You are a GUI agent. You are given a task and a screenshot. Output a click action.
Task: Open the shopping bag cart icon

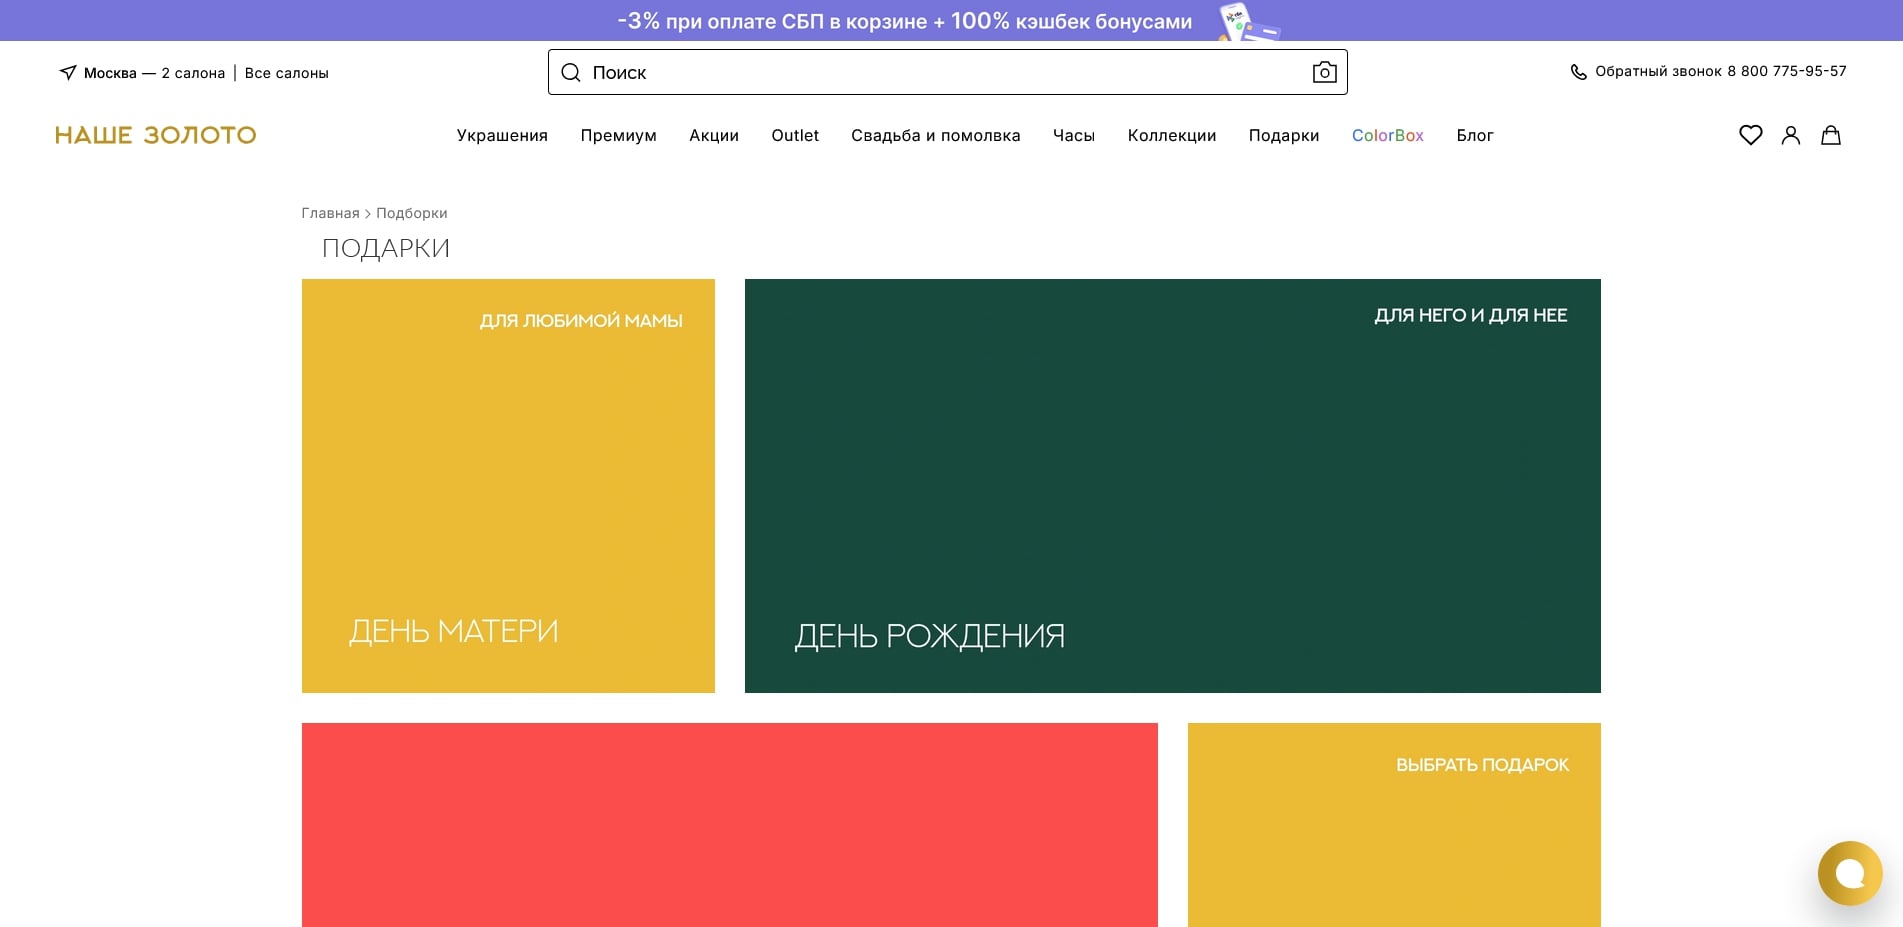[1830, 135]
